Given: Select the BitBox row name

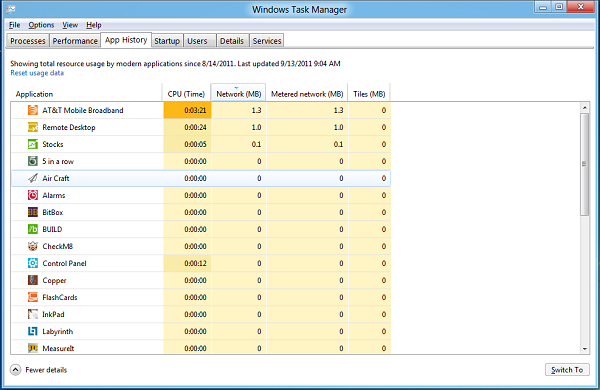Looking at the screenshot, I should 53,212.
